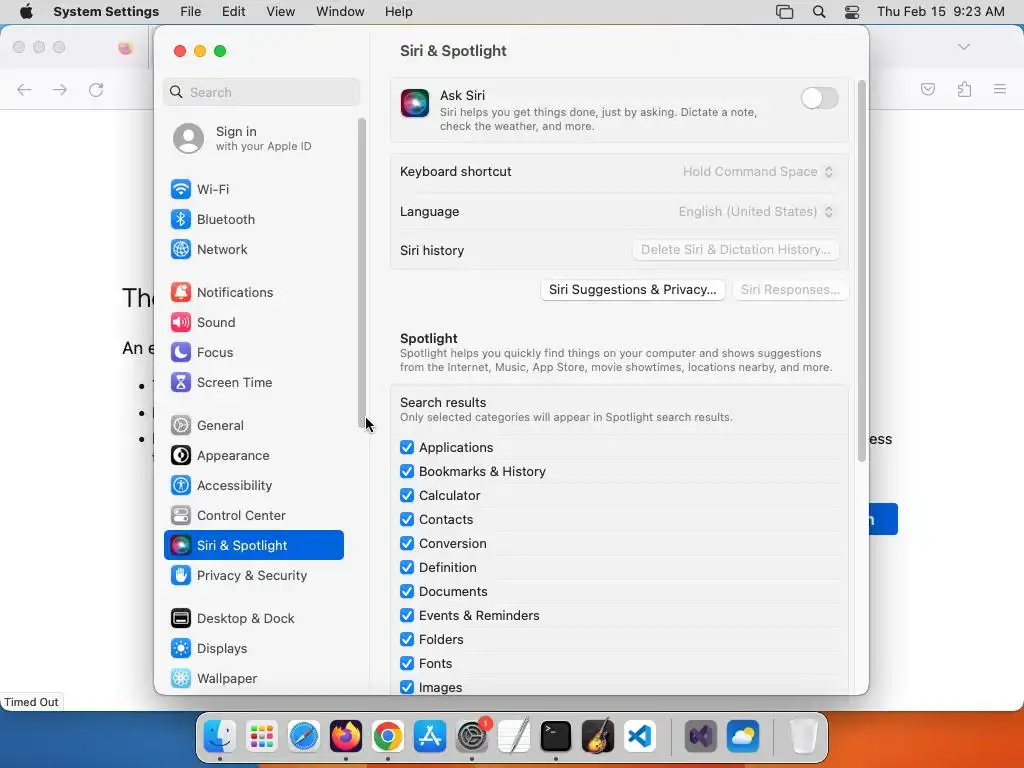Switch to Firefox in the Dock
The height and width of the screenshot is (768, 1024).
coord(345,737)
